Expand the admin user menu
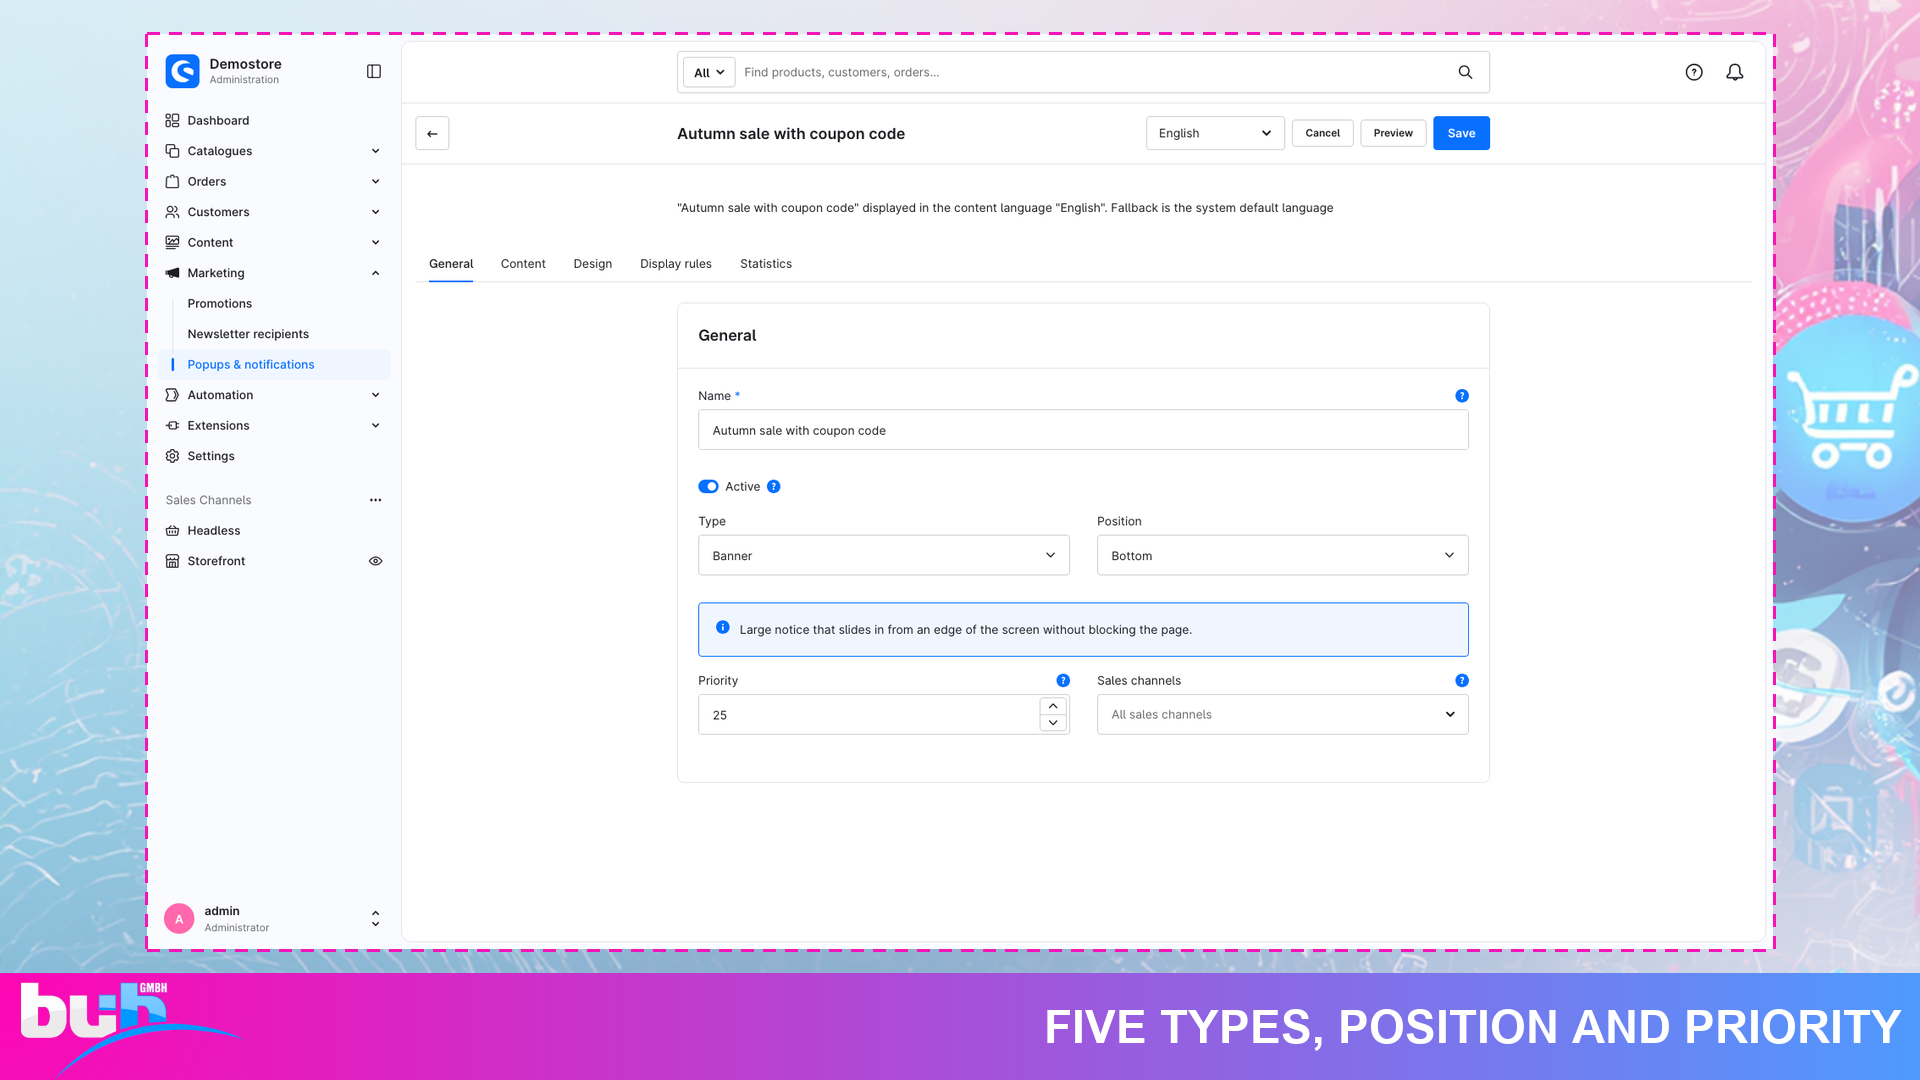The width and height of the screenshot is (1920, 1080). point(375,919)
